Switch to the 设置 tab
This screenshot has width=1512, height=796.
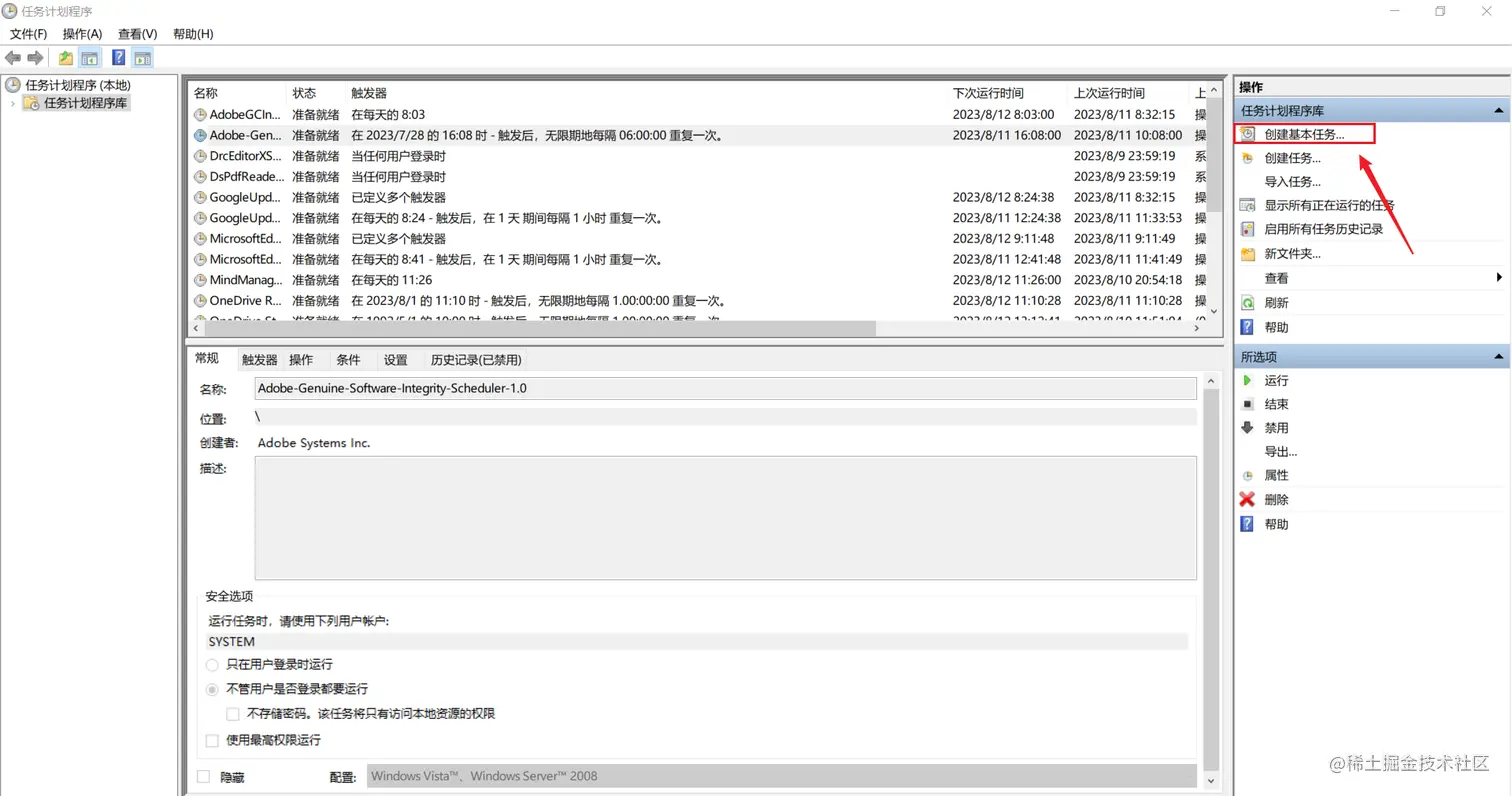396,360
